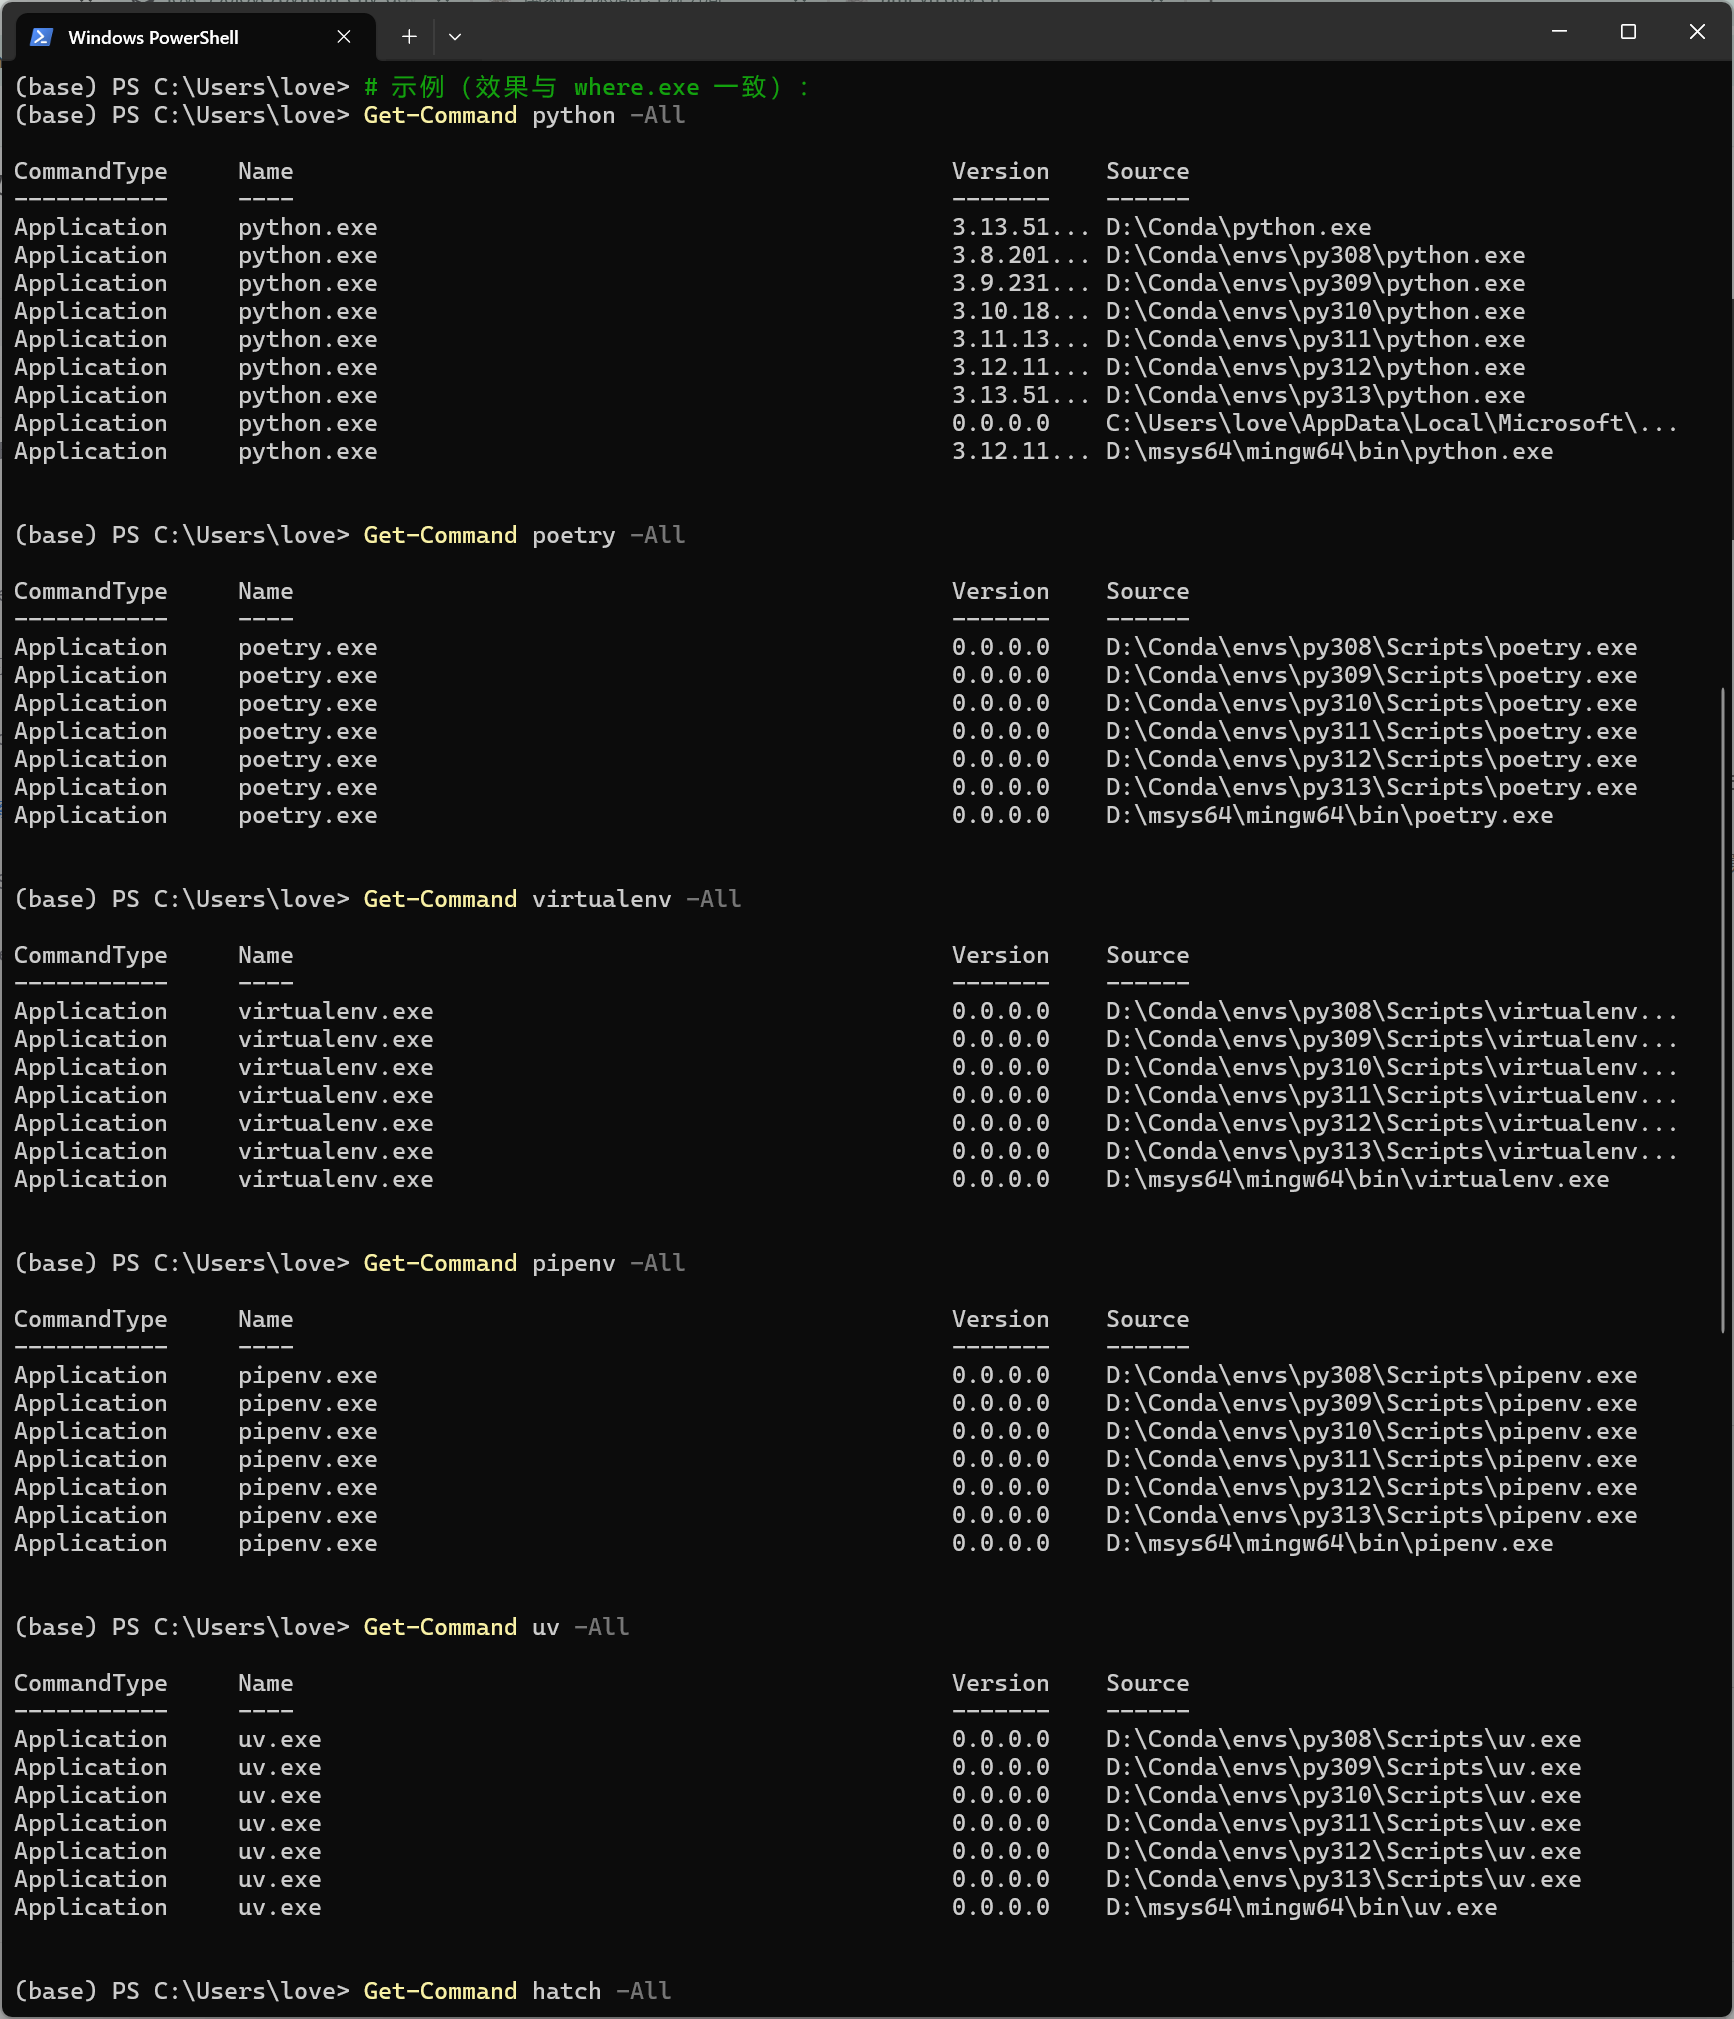Open a new terminal tab with the plus button
The height and width of the screenshot is (2019, 1734).
pyautogui.click(x=409, y=36)
